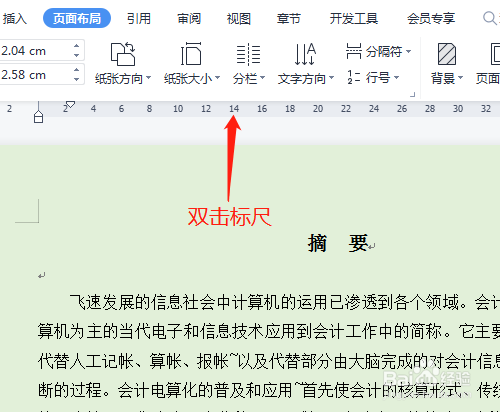Increase the 2.58 cm margin value
The image size is (500, 412).
click(x=77, y=69)
